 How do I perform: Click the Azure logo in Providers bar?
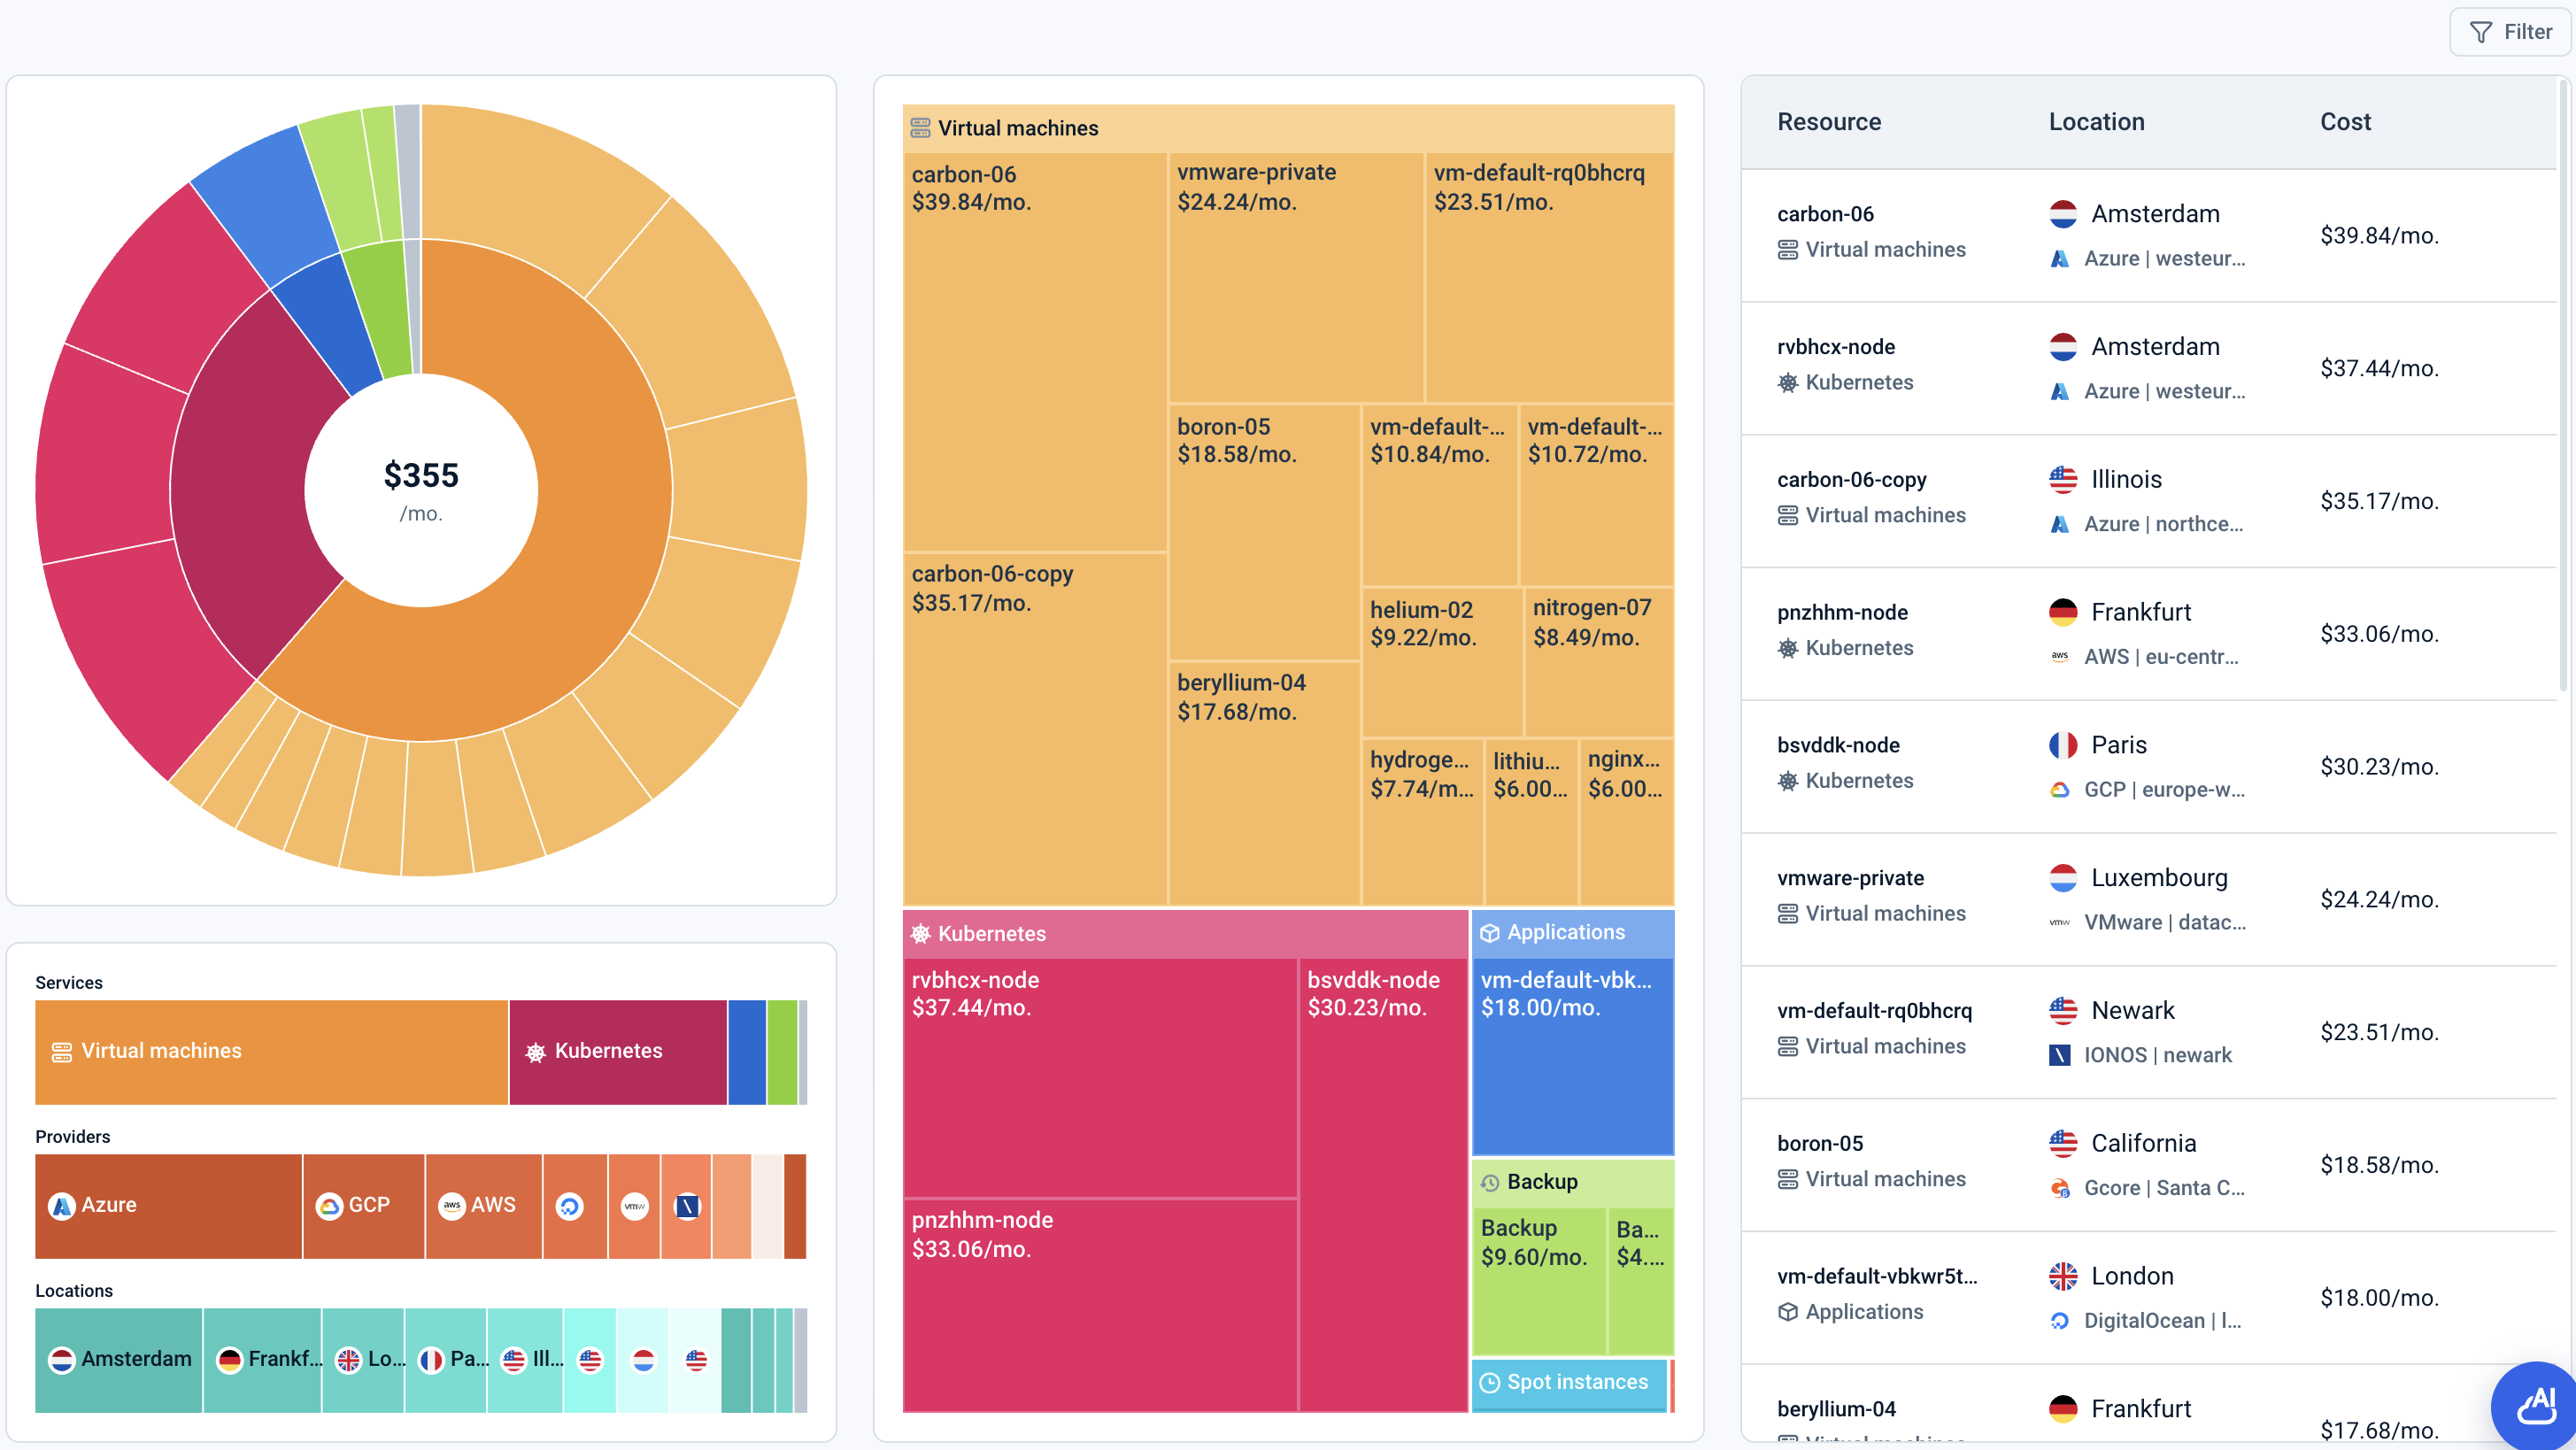tap(62, 1206)
